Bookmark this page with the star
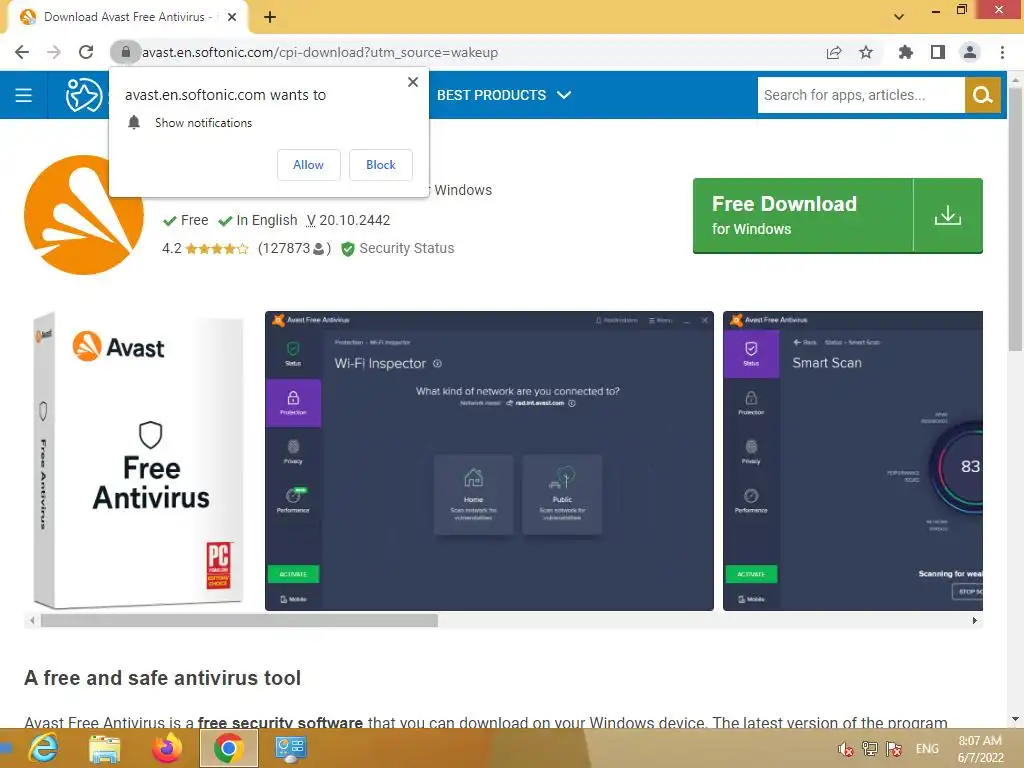This screenshot has width=1024, height=768. [866, 52]
